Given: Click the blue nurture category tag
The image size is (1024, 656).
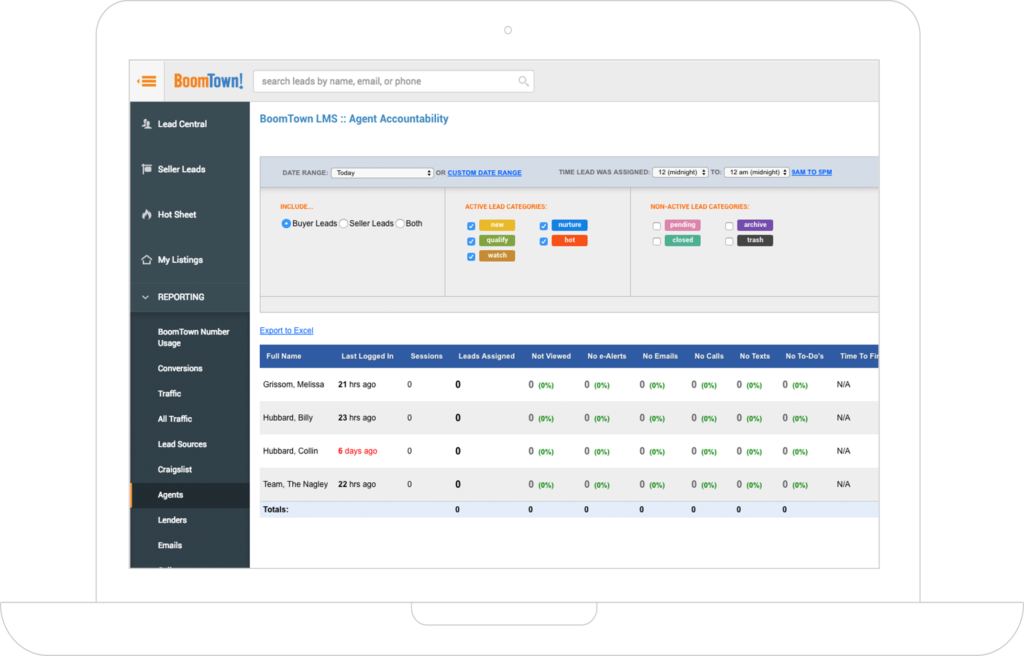Looking at the screenshot, I should click(569, 225).
